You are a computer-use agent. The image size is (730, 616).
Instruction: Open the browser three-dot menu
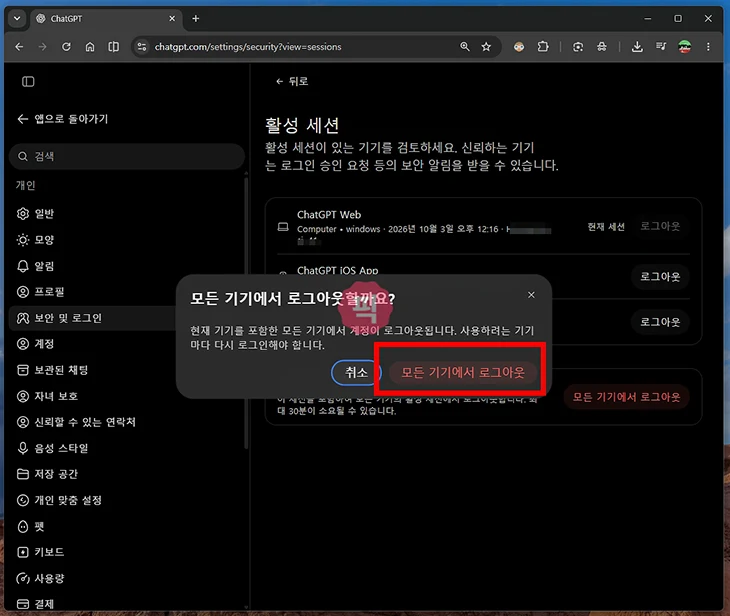pos(708,47)
